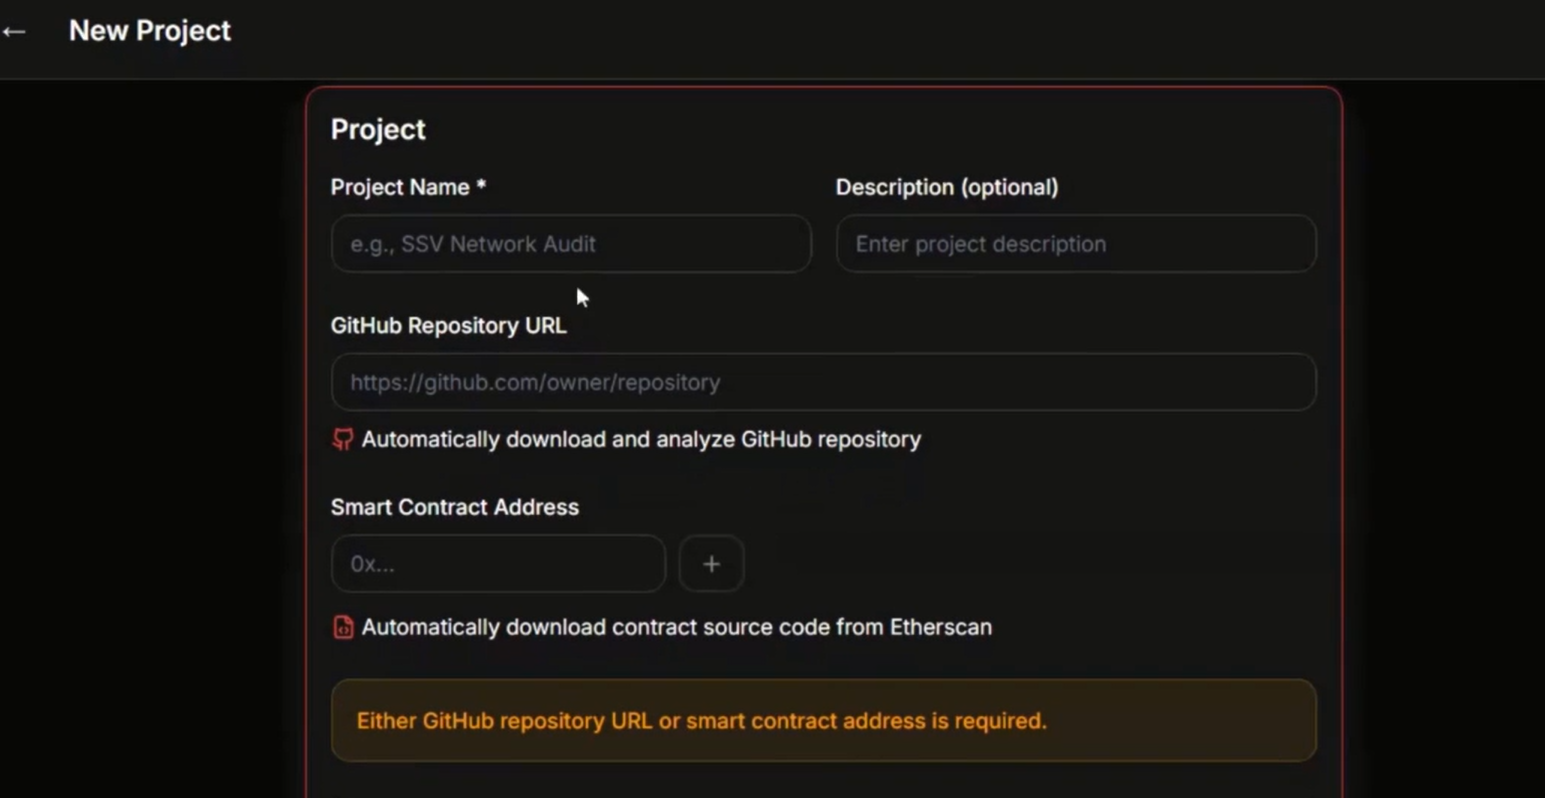This screenshot has height=798, width=1545.
Task: Click the Smart Contract Address label
Action: (455, 507)
